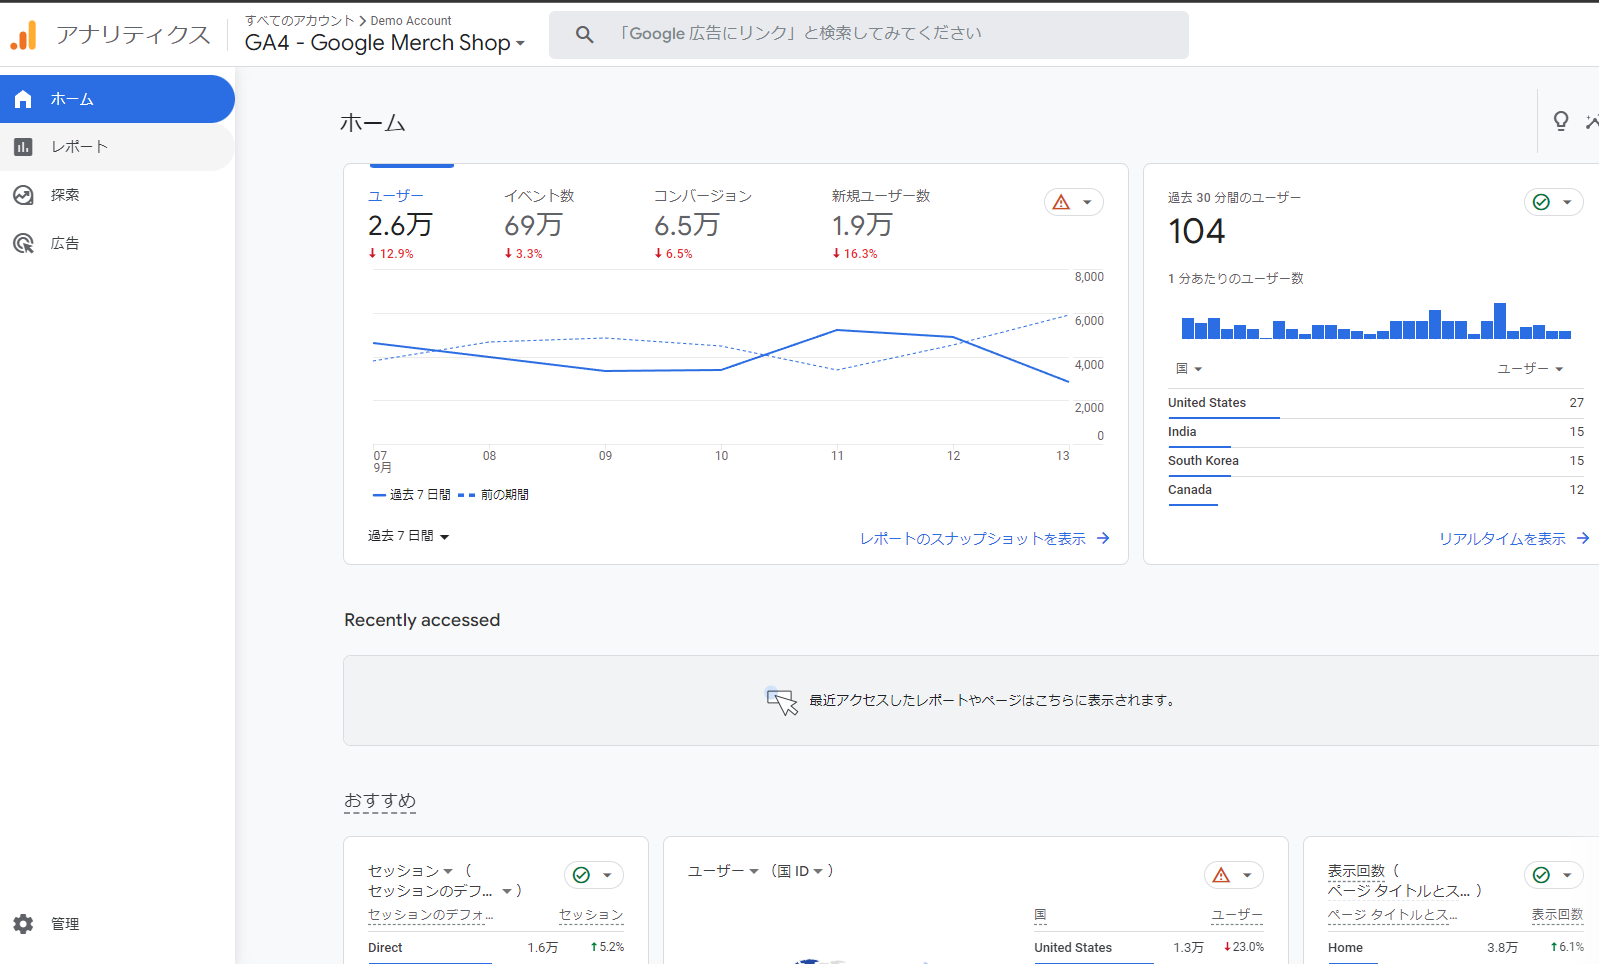The image size is (1599, 964).
Task: Expand the 国 dimension dropdown in realtime card
Action: point(1188,369)
